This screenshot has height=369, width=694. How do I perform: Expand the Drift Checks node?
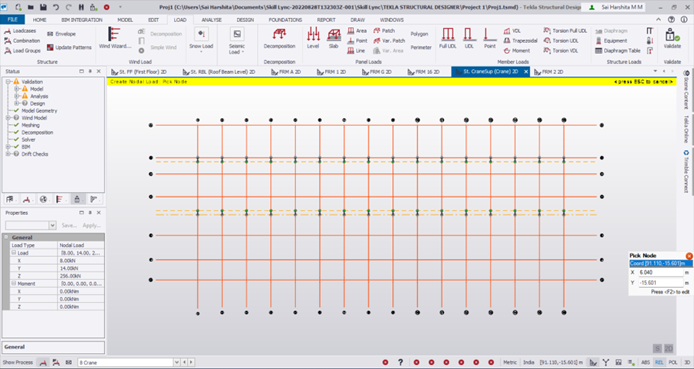pyautogui.click(x=8, y=154)
